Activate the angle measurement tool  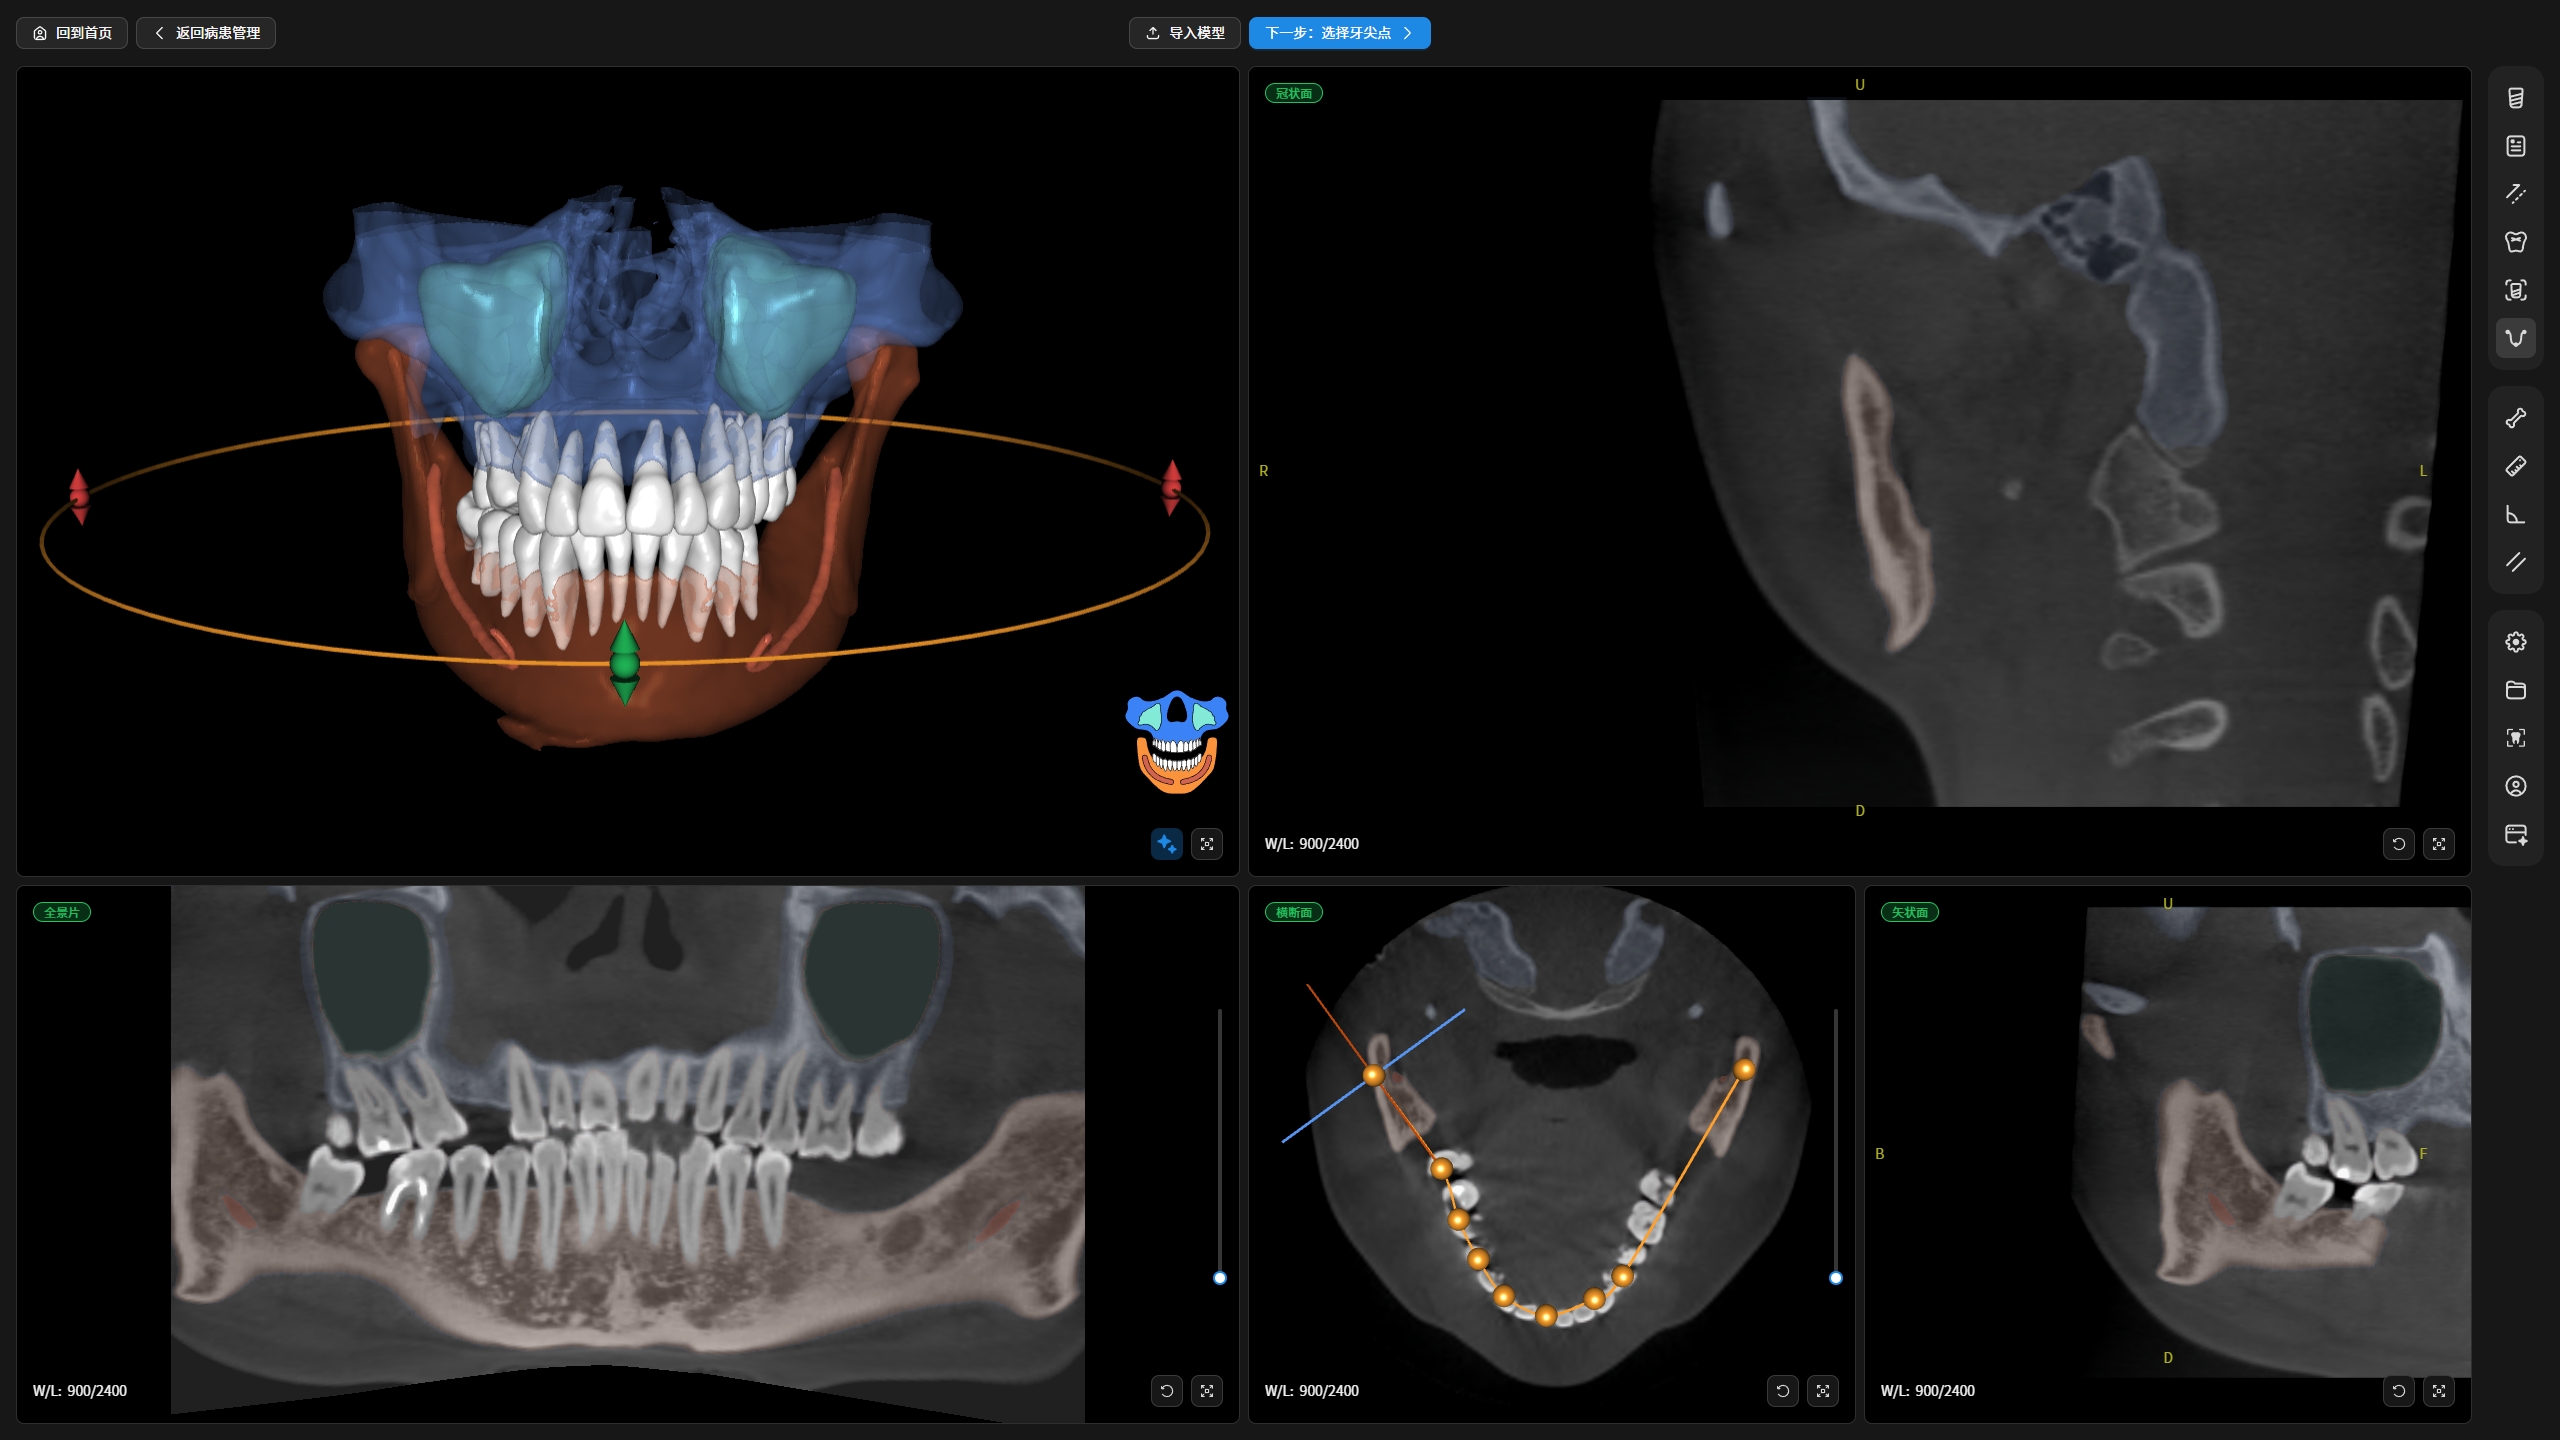[2515, 514]
